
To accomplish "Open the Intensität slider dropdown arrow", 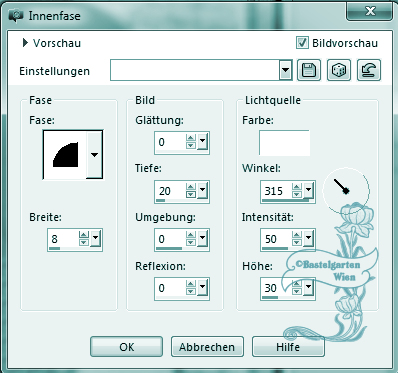I will click(x=308, y=238).
